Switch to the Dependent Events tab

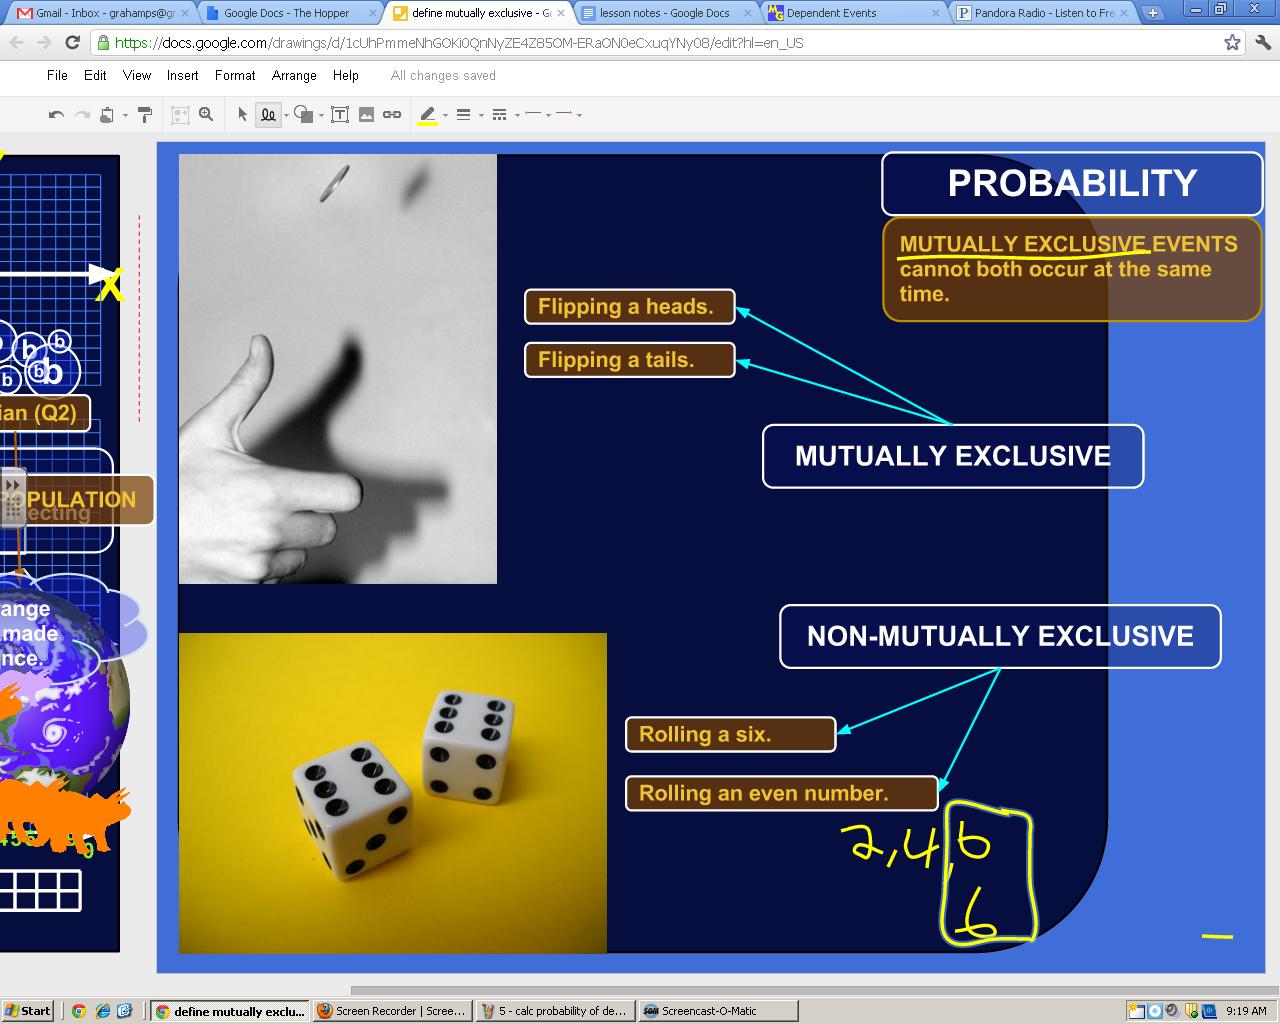(853, 13)
